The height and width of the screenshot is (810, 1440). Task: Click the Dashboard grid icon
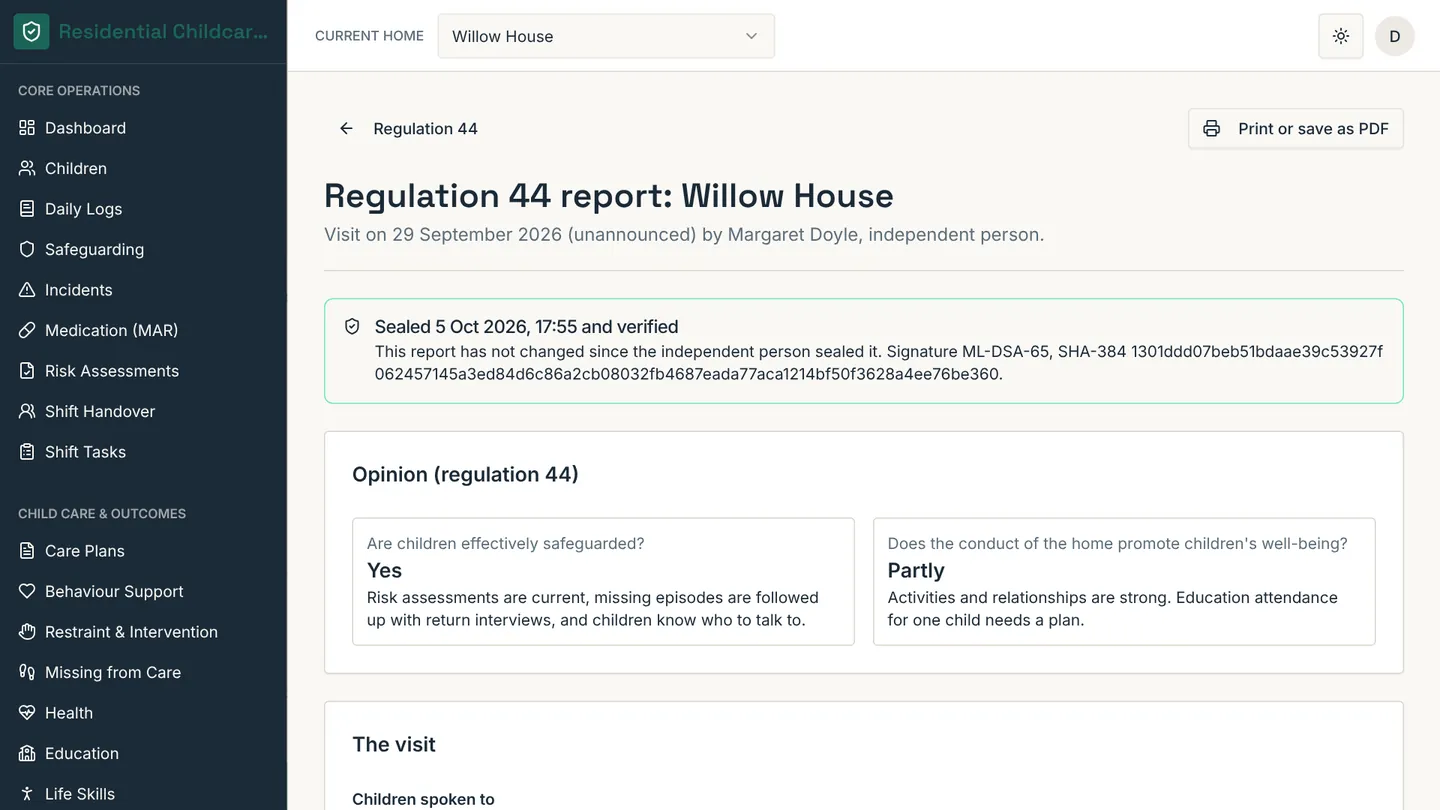[x=27, y=128]
